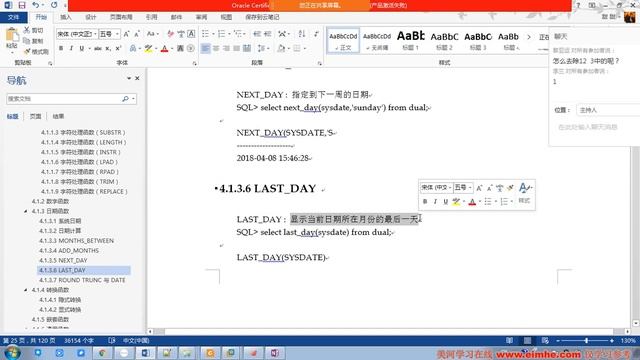Viewport: 640px width, 360px height.
Task: Collapse the 4.1.4 转换函数 heading in navigation
Action: pos(25,290)
